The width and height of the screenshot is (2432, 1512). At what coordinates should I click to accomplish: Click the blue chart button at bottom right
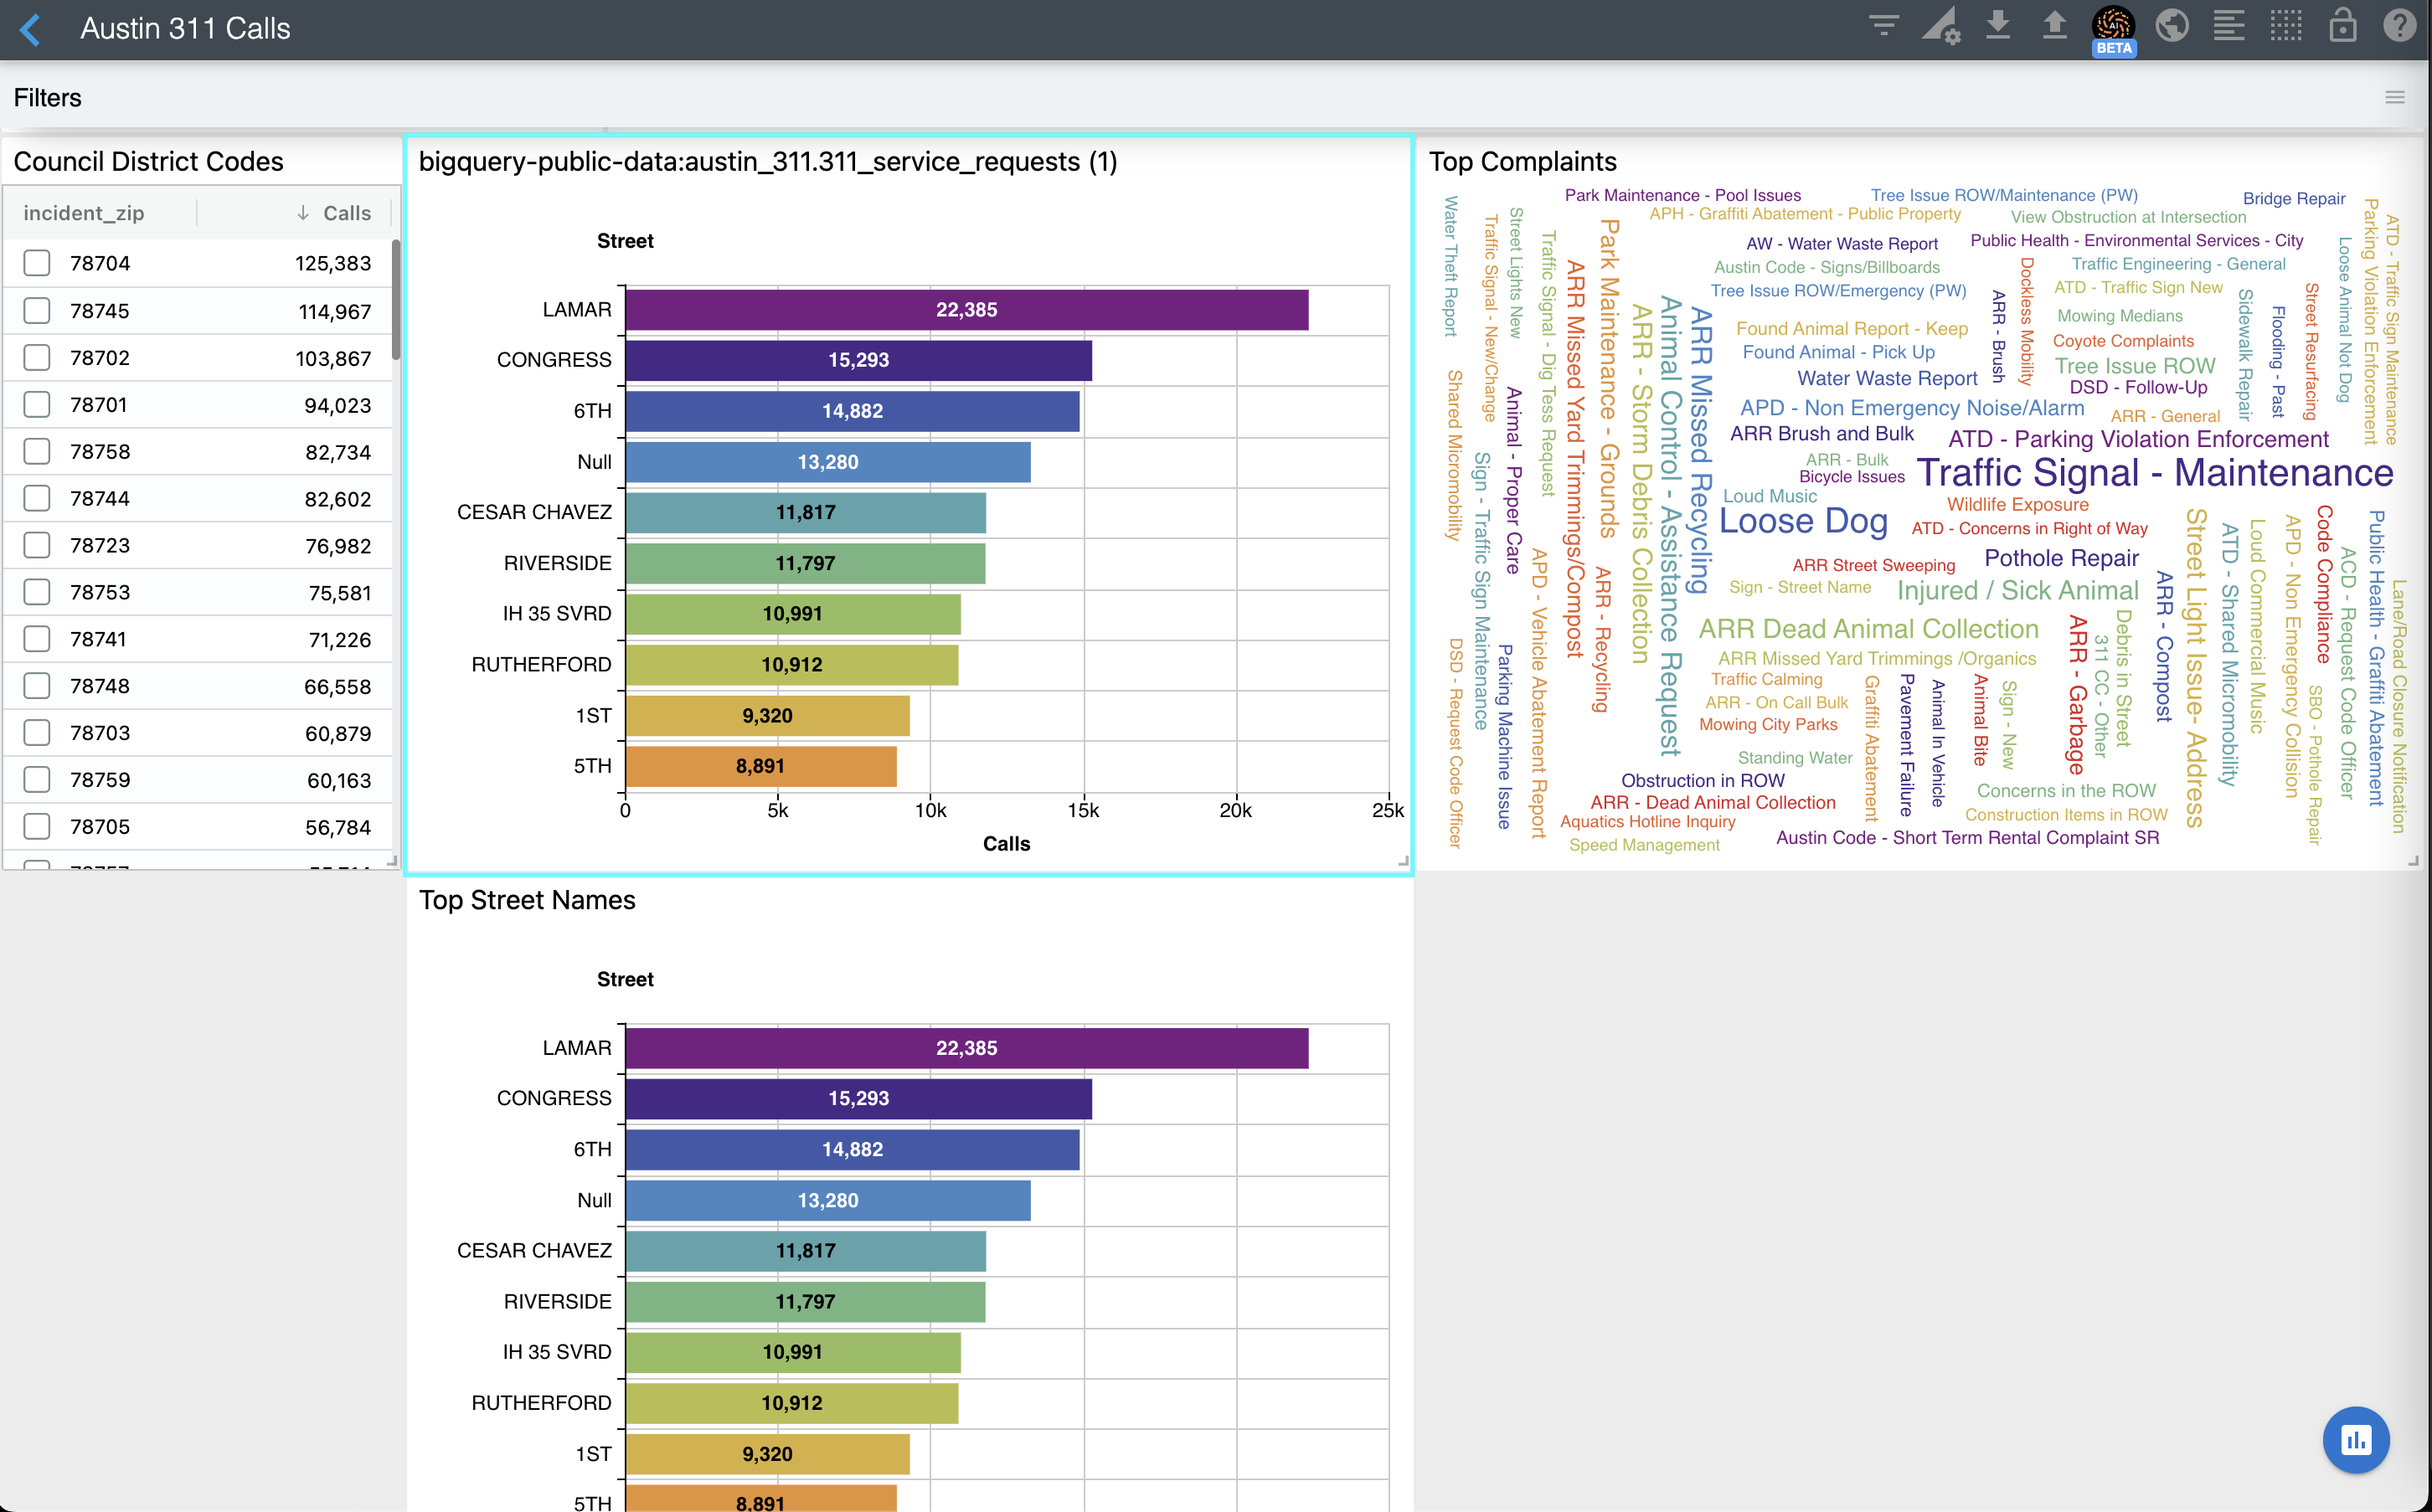click(x=2355, y=1440)
